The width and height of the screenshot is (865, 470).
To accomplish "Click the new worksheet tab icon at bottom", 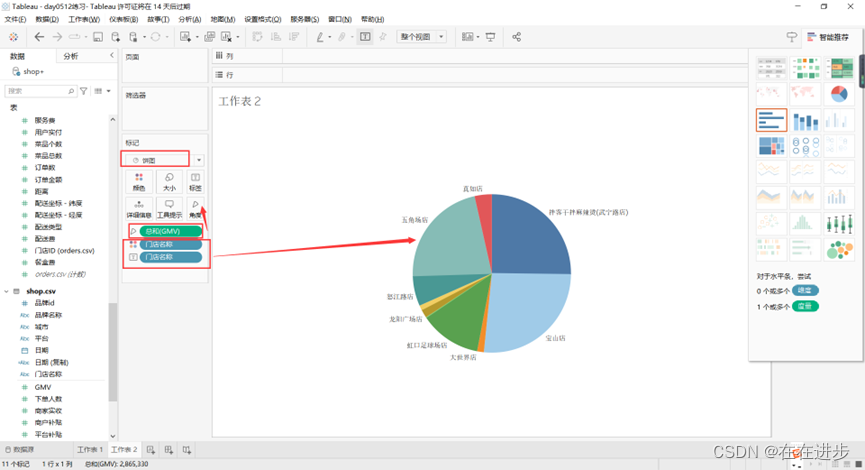I will click(151, 450).
